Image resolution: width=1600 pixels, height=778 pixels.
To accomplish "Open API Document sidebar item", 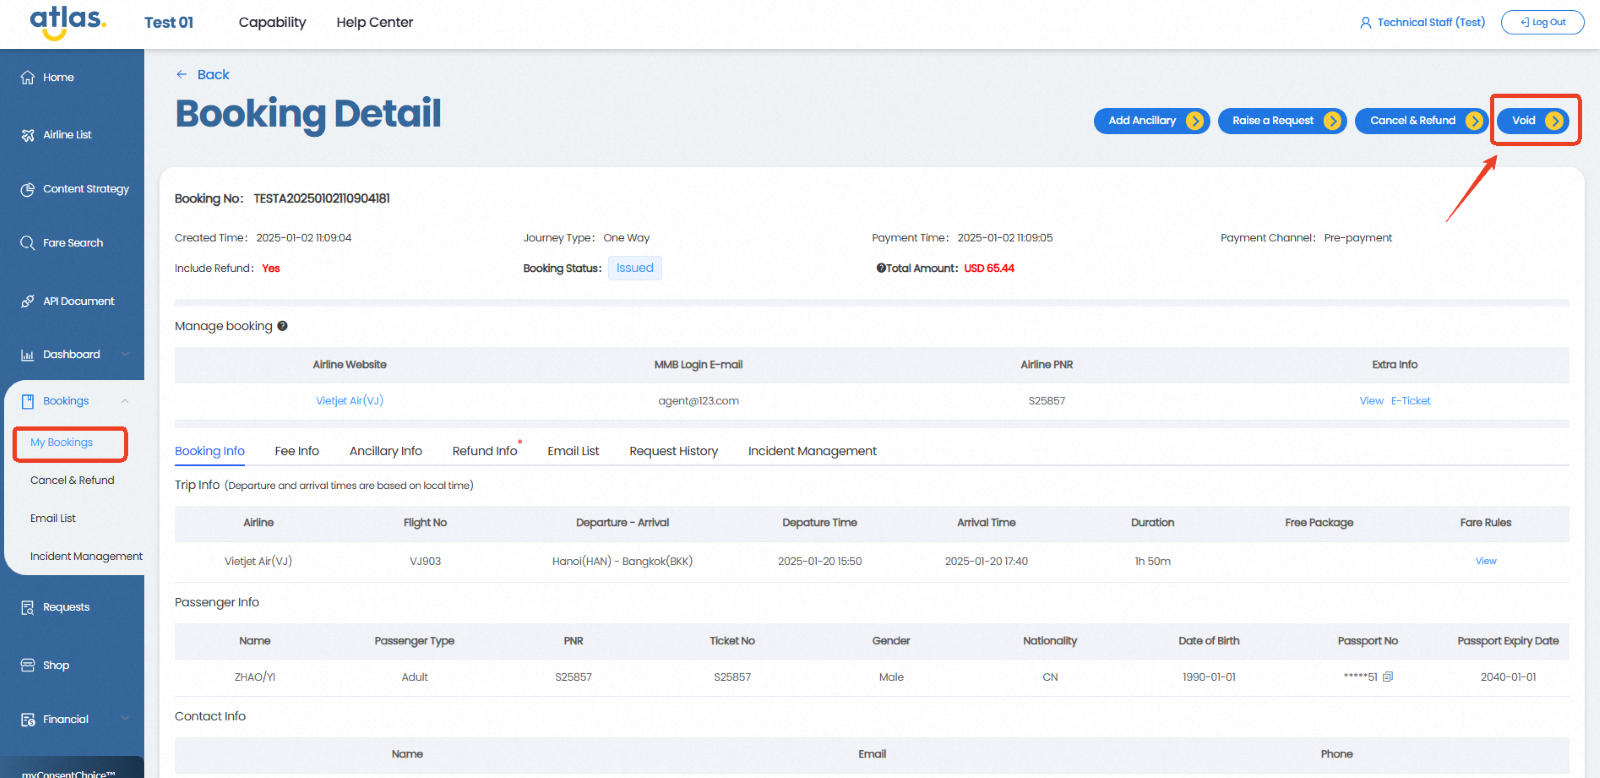I will point(77,301).
